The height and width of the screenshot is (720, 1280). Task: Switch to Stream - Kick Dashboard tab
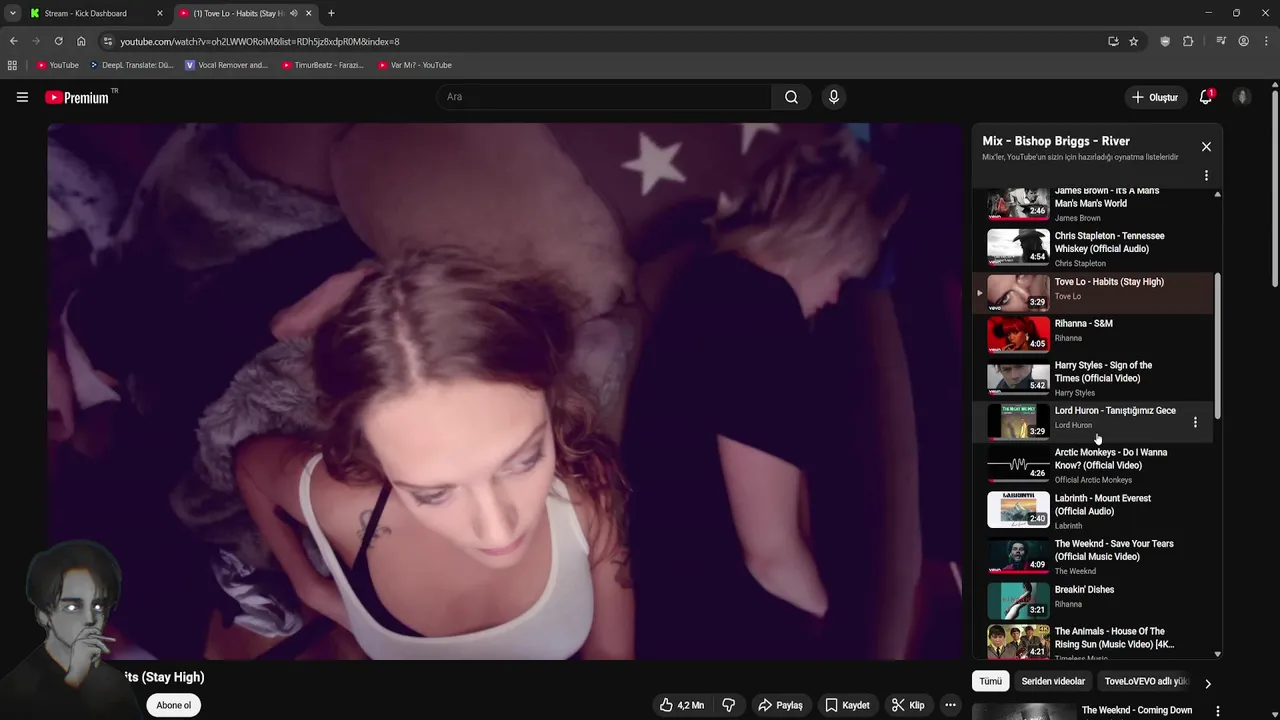click(94, 13)
